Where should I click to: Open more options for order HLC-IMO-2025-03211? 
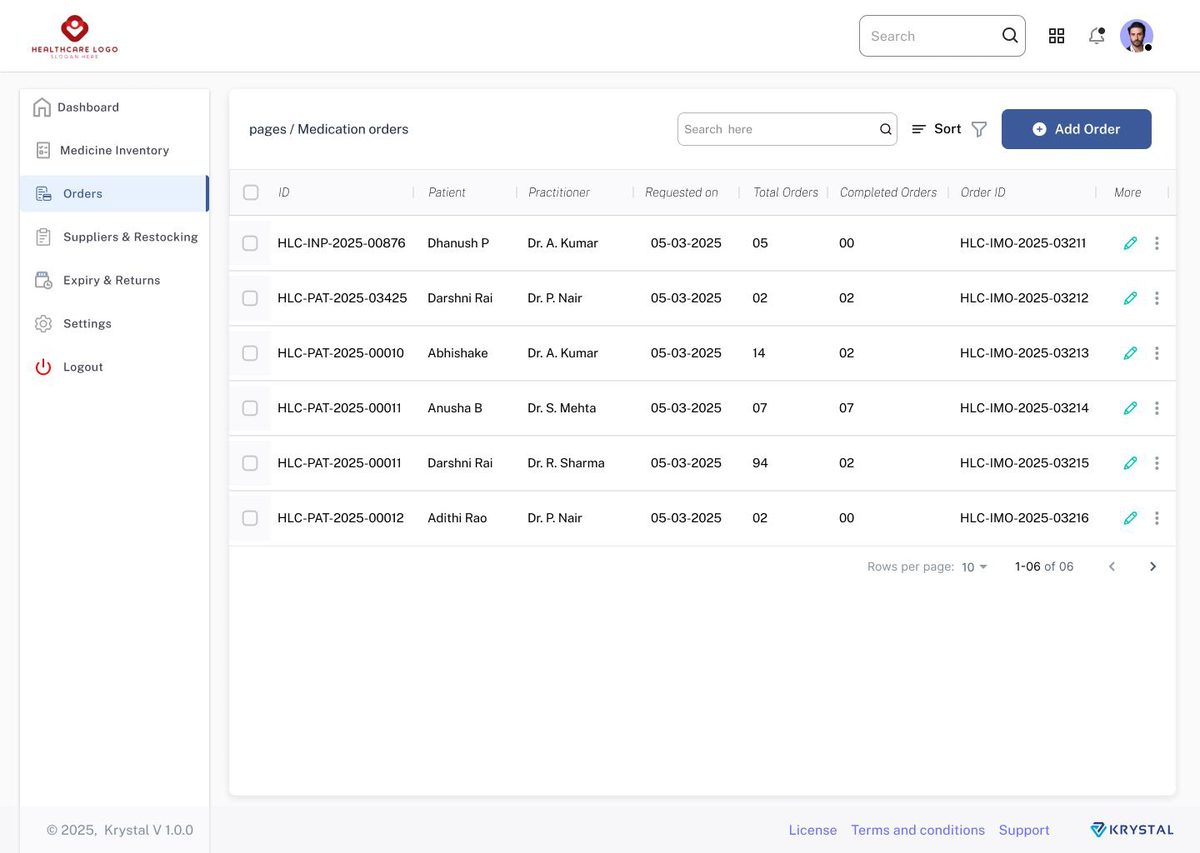[1157, 243]
